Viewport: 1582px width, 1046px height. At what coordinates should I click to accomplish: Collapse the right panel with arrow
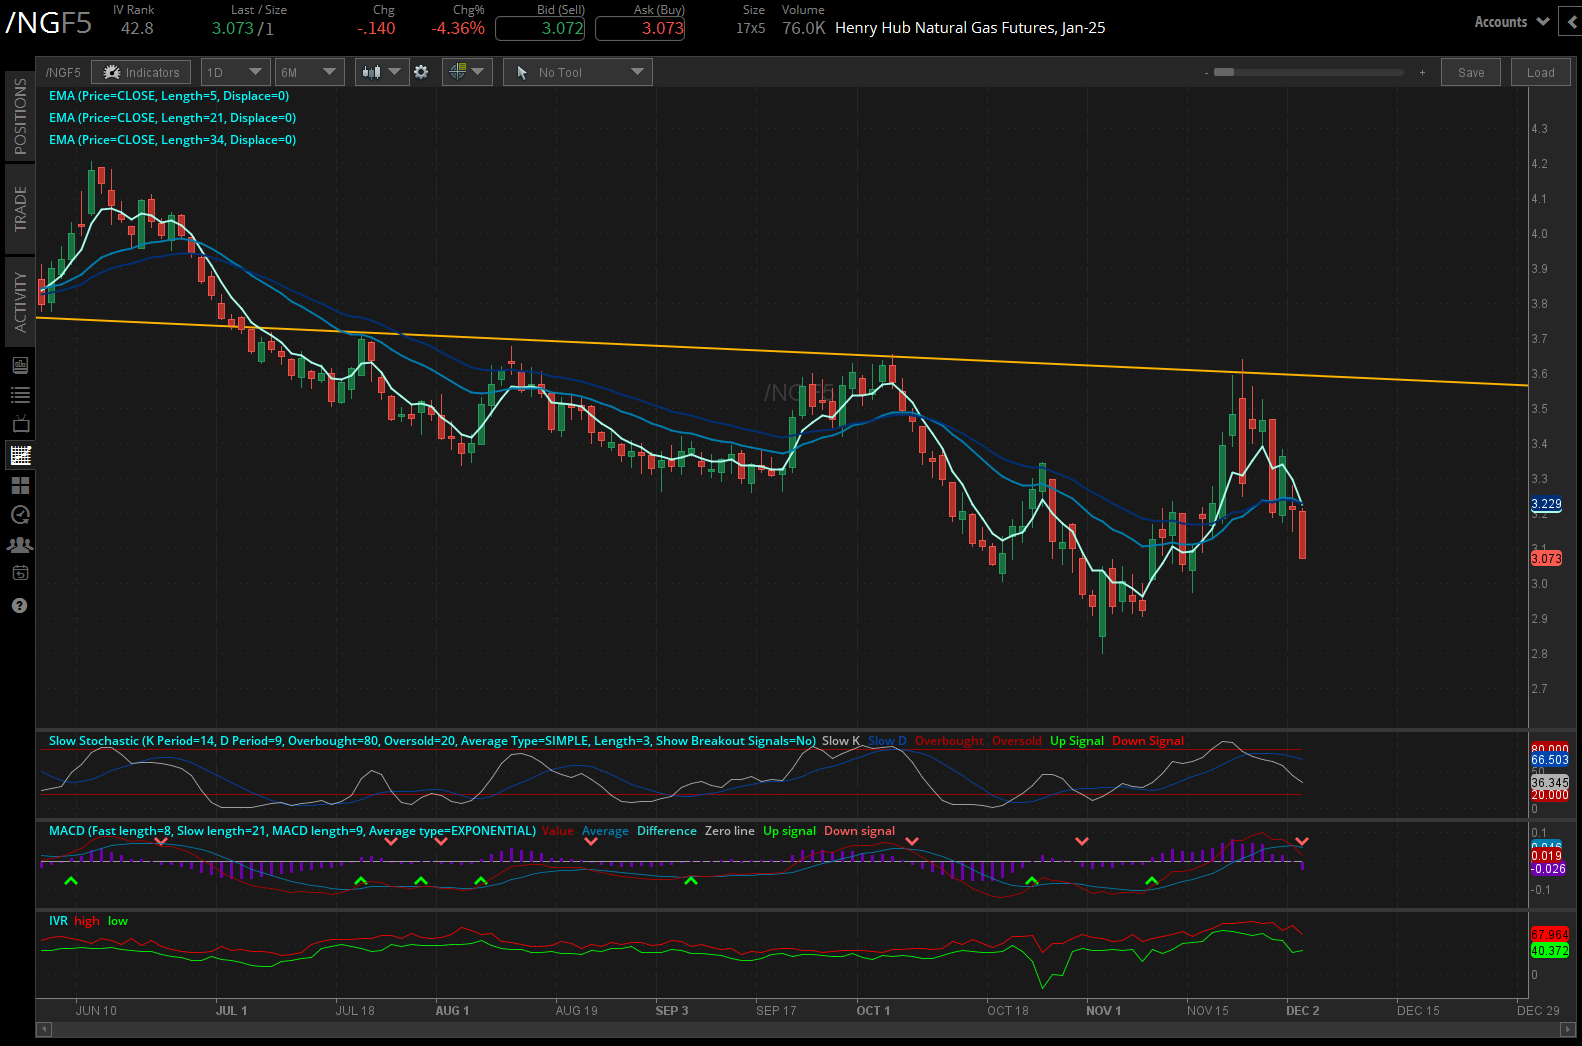pyautogui.click(x=1573, y=22)
